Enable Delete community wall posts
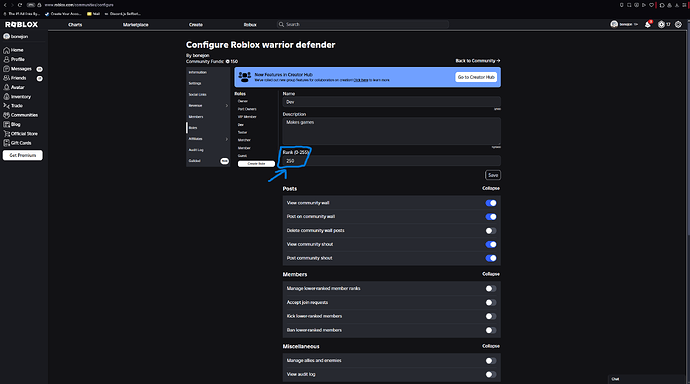 pos(491,230)
